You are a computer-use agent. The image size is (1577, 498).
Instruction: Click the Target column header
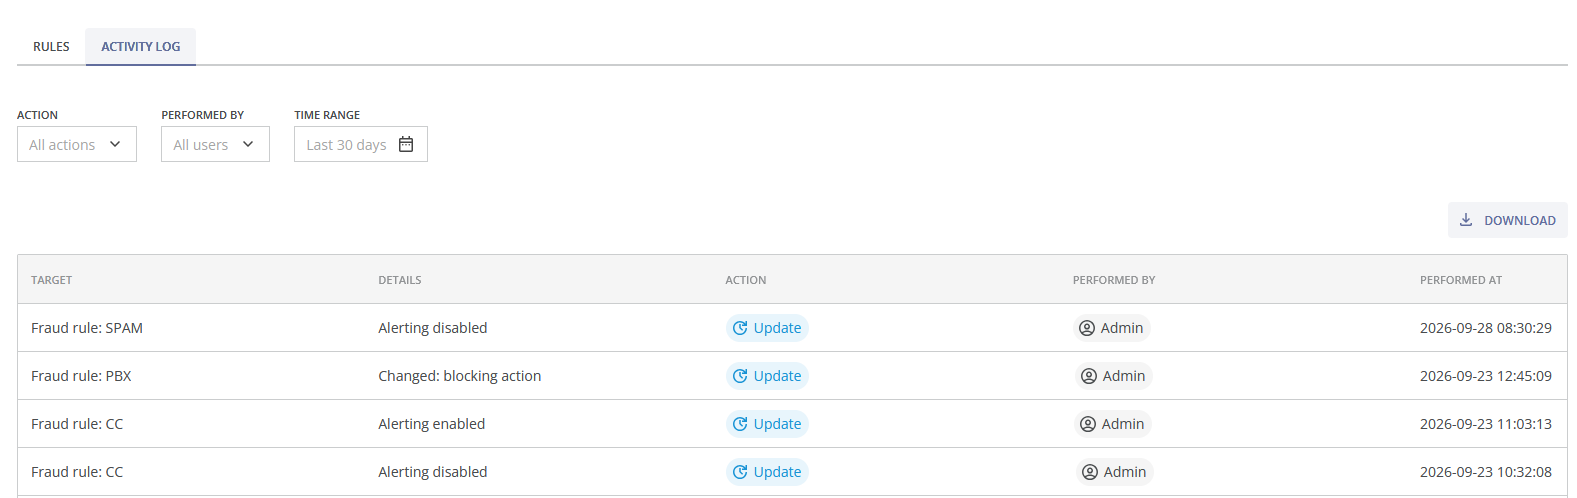pos(52,280)
